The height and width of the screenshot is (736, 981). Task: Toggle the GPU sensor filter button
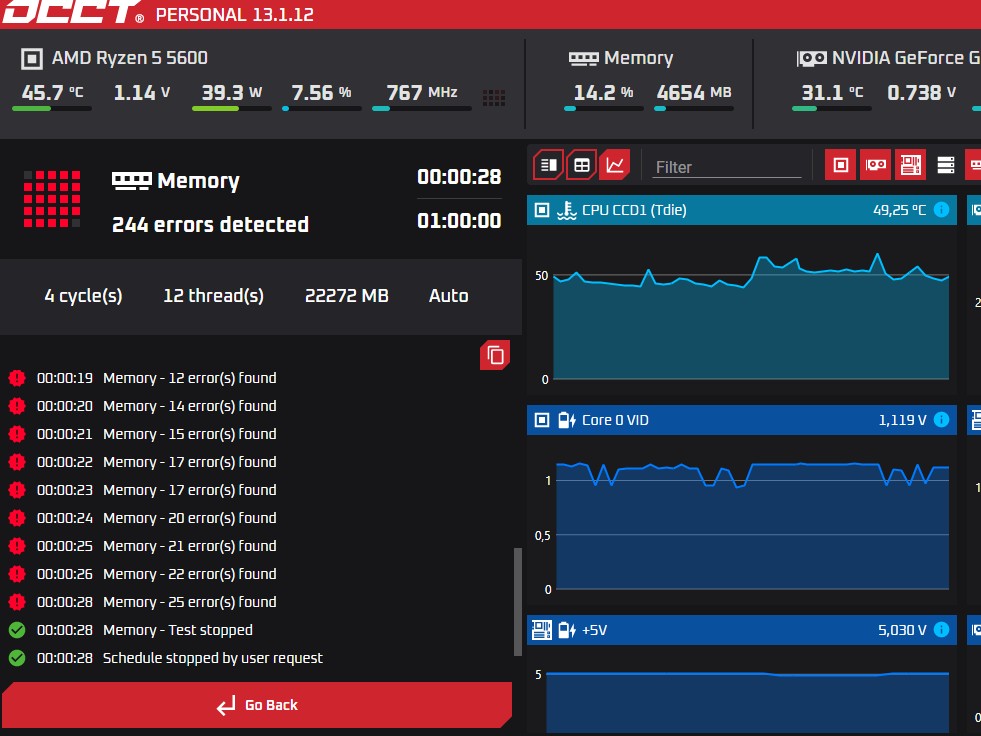[x=875, y=165]
